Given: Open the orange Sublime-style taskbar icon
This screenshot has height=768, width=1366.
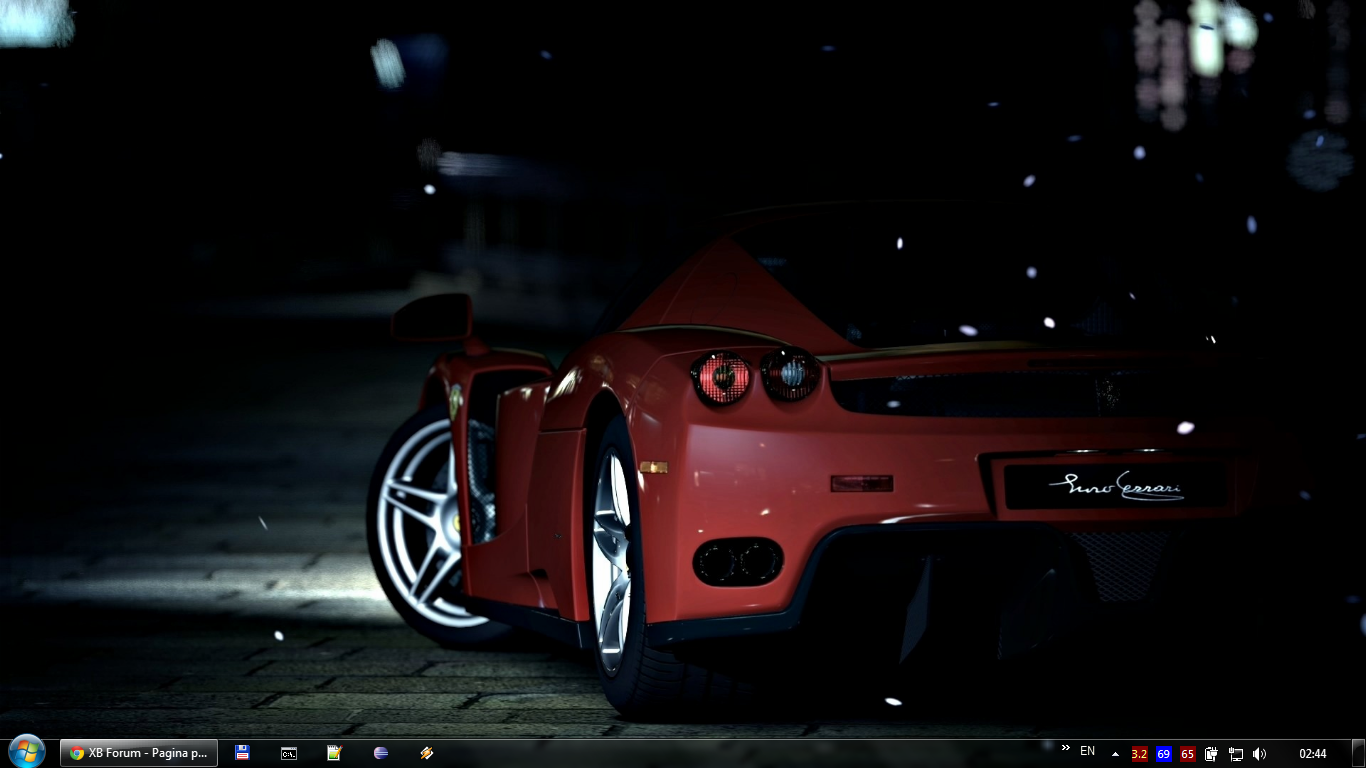Looking at the screenshot, I should [427, 753].
